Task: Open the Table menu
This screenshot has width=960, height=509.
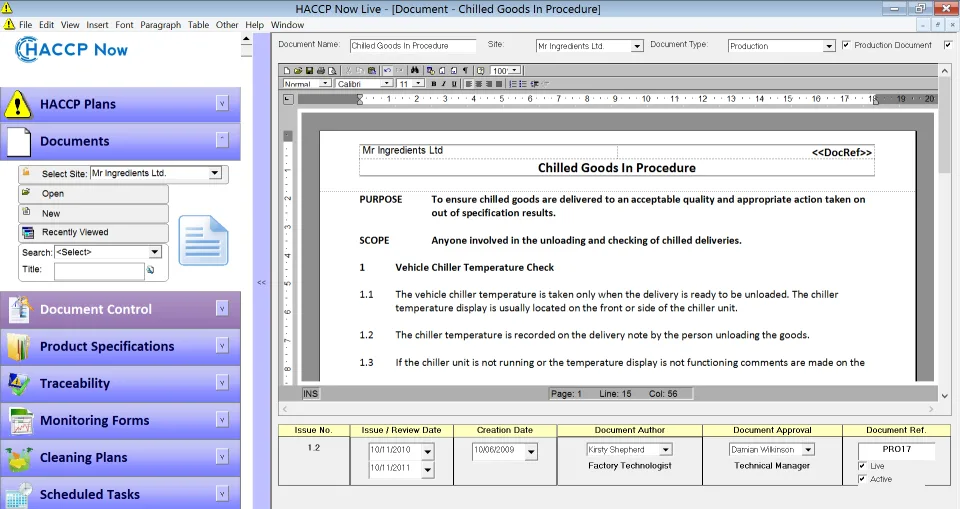Action: click(198, 25)
